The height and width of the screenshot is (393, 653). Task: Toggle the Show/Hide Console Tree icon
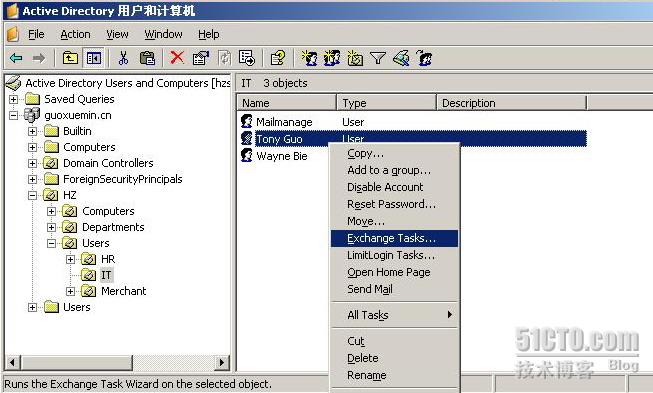[x=94, y=58]
